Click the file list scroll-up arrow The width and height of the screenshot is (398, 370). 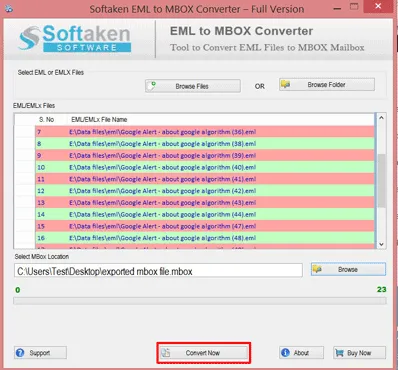381,118
